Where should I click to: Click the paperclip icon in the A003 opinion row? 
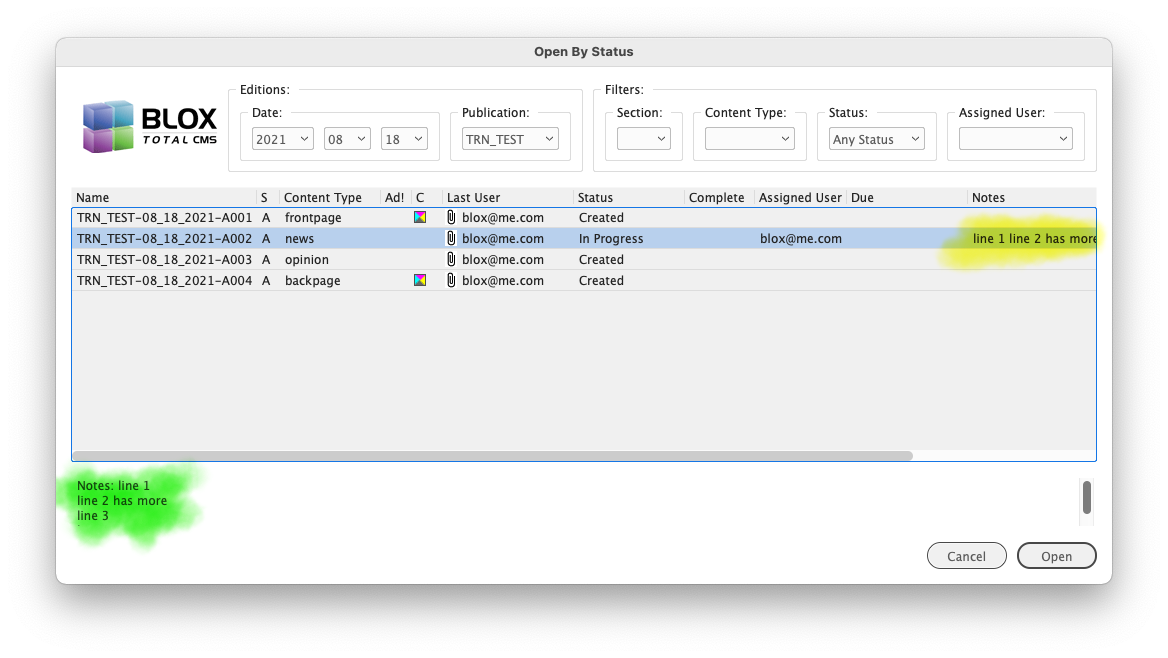tap(451, 259)
